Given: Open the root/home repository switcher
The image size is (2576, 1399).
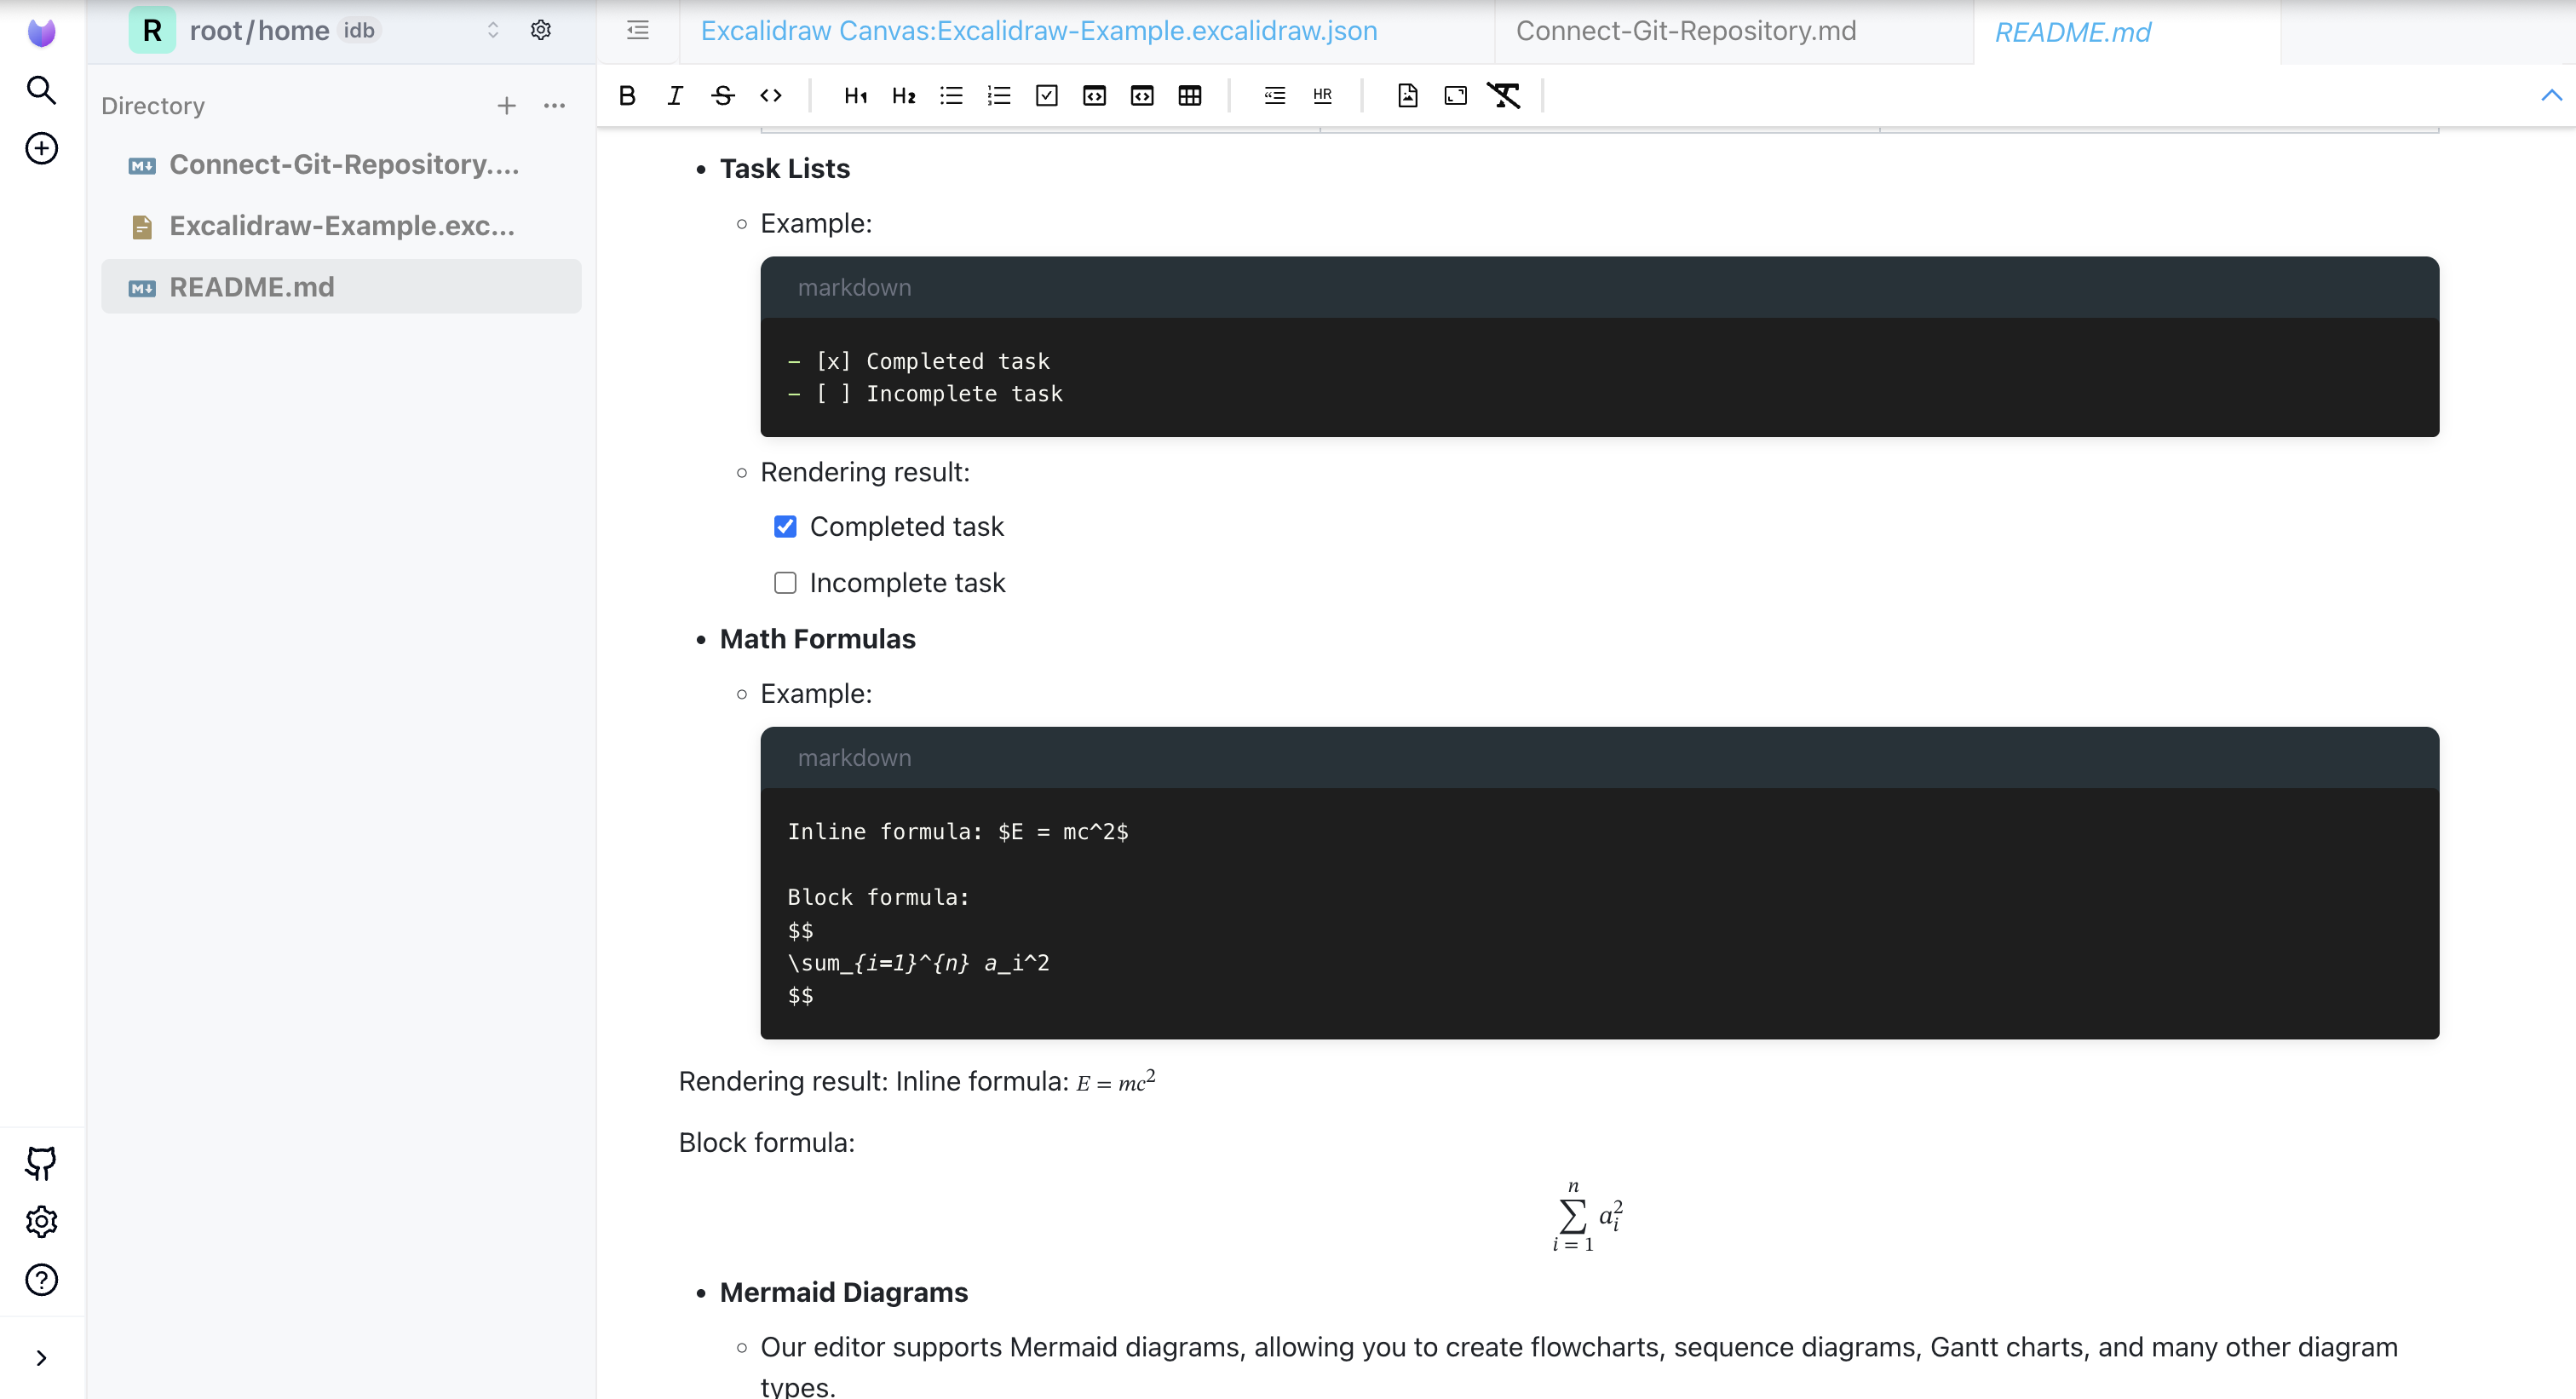Looking at the screenshot, I should coord(493,30).
